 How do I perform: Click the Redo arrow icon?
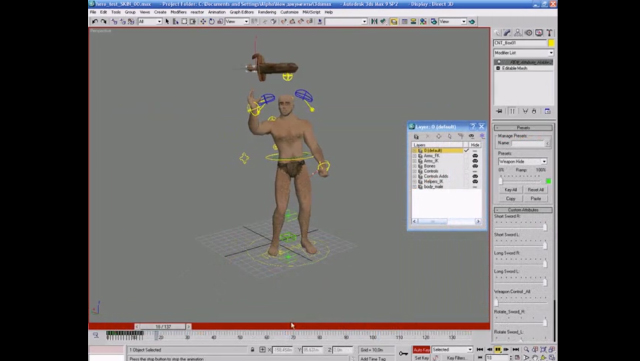pyautogui.click(x=104, y=21)
